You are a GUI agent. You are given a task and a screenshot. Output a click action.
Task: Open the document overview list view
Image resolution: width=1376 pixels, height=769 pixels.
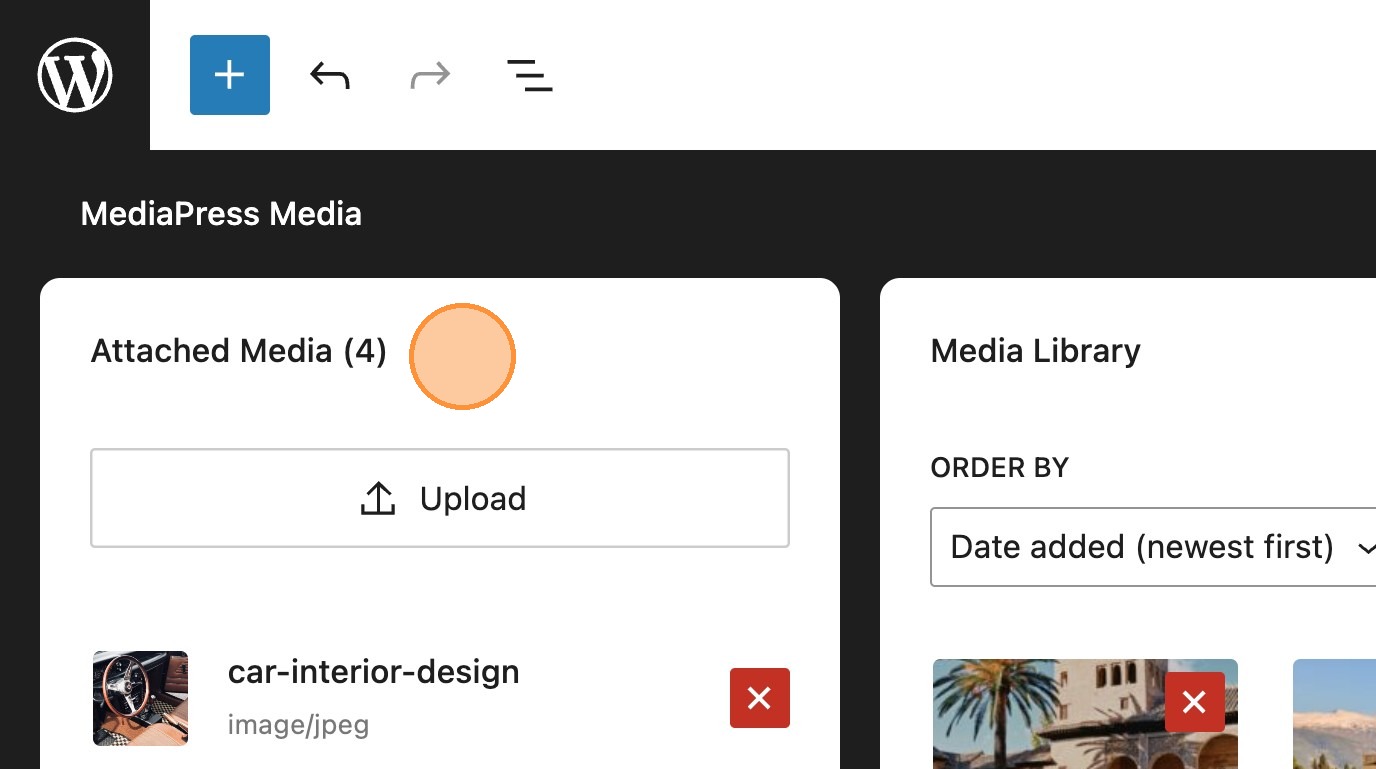(x=530, y=75)
